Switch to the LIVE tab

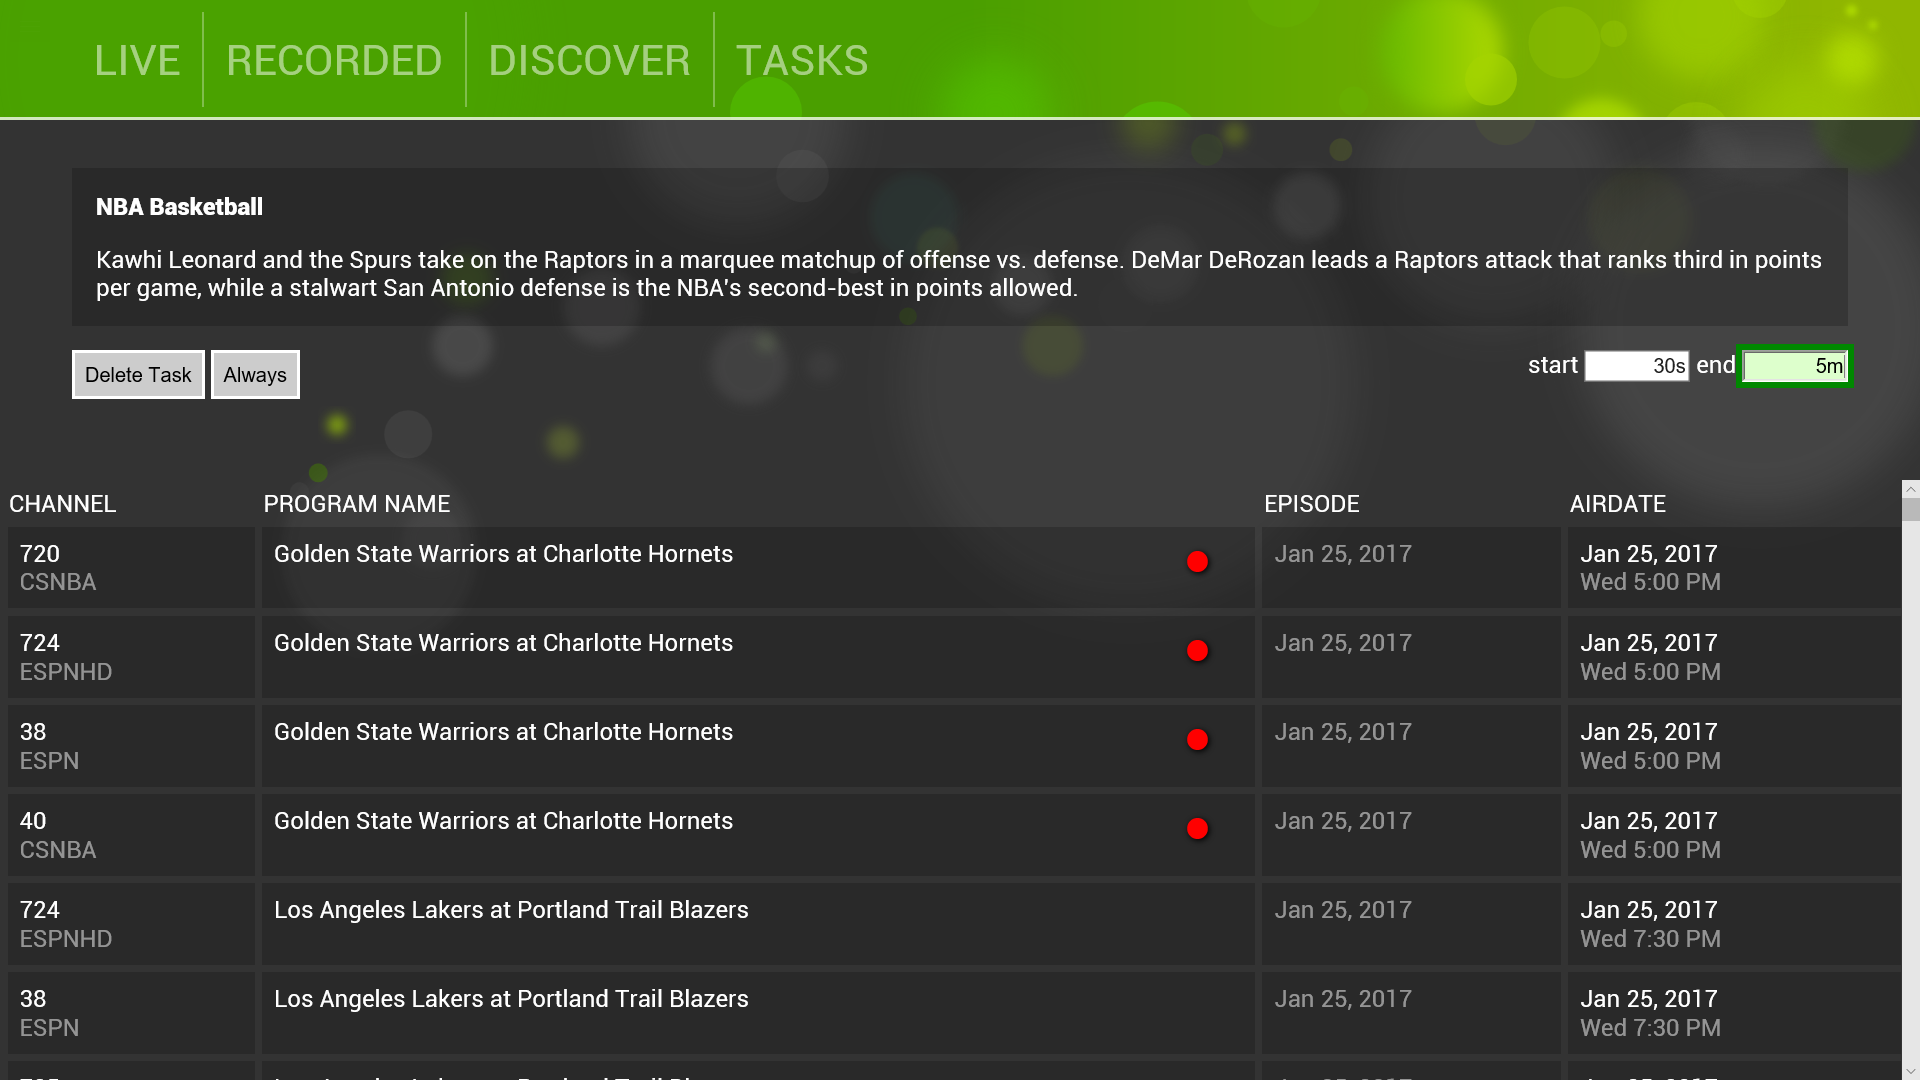click(138, 60)
